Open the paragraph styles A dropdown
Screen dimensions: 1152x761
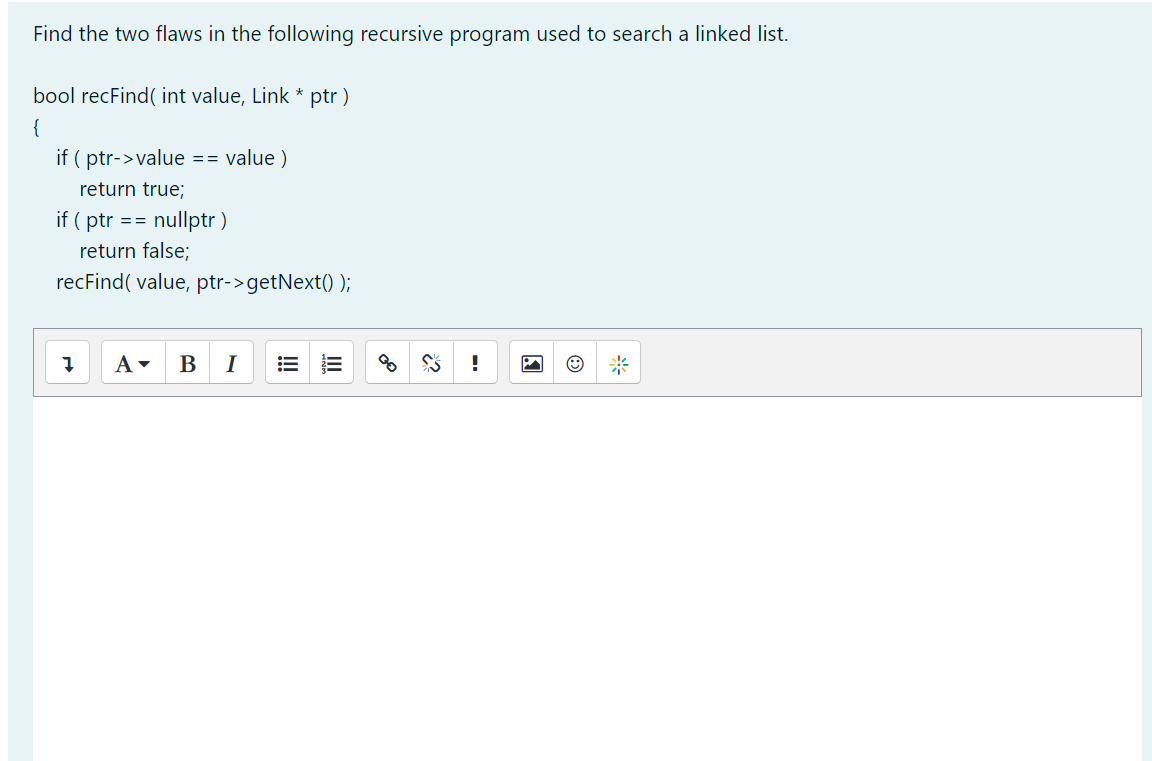[131, 363]
